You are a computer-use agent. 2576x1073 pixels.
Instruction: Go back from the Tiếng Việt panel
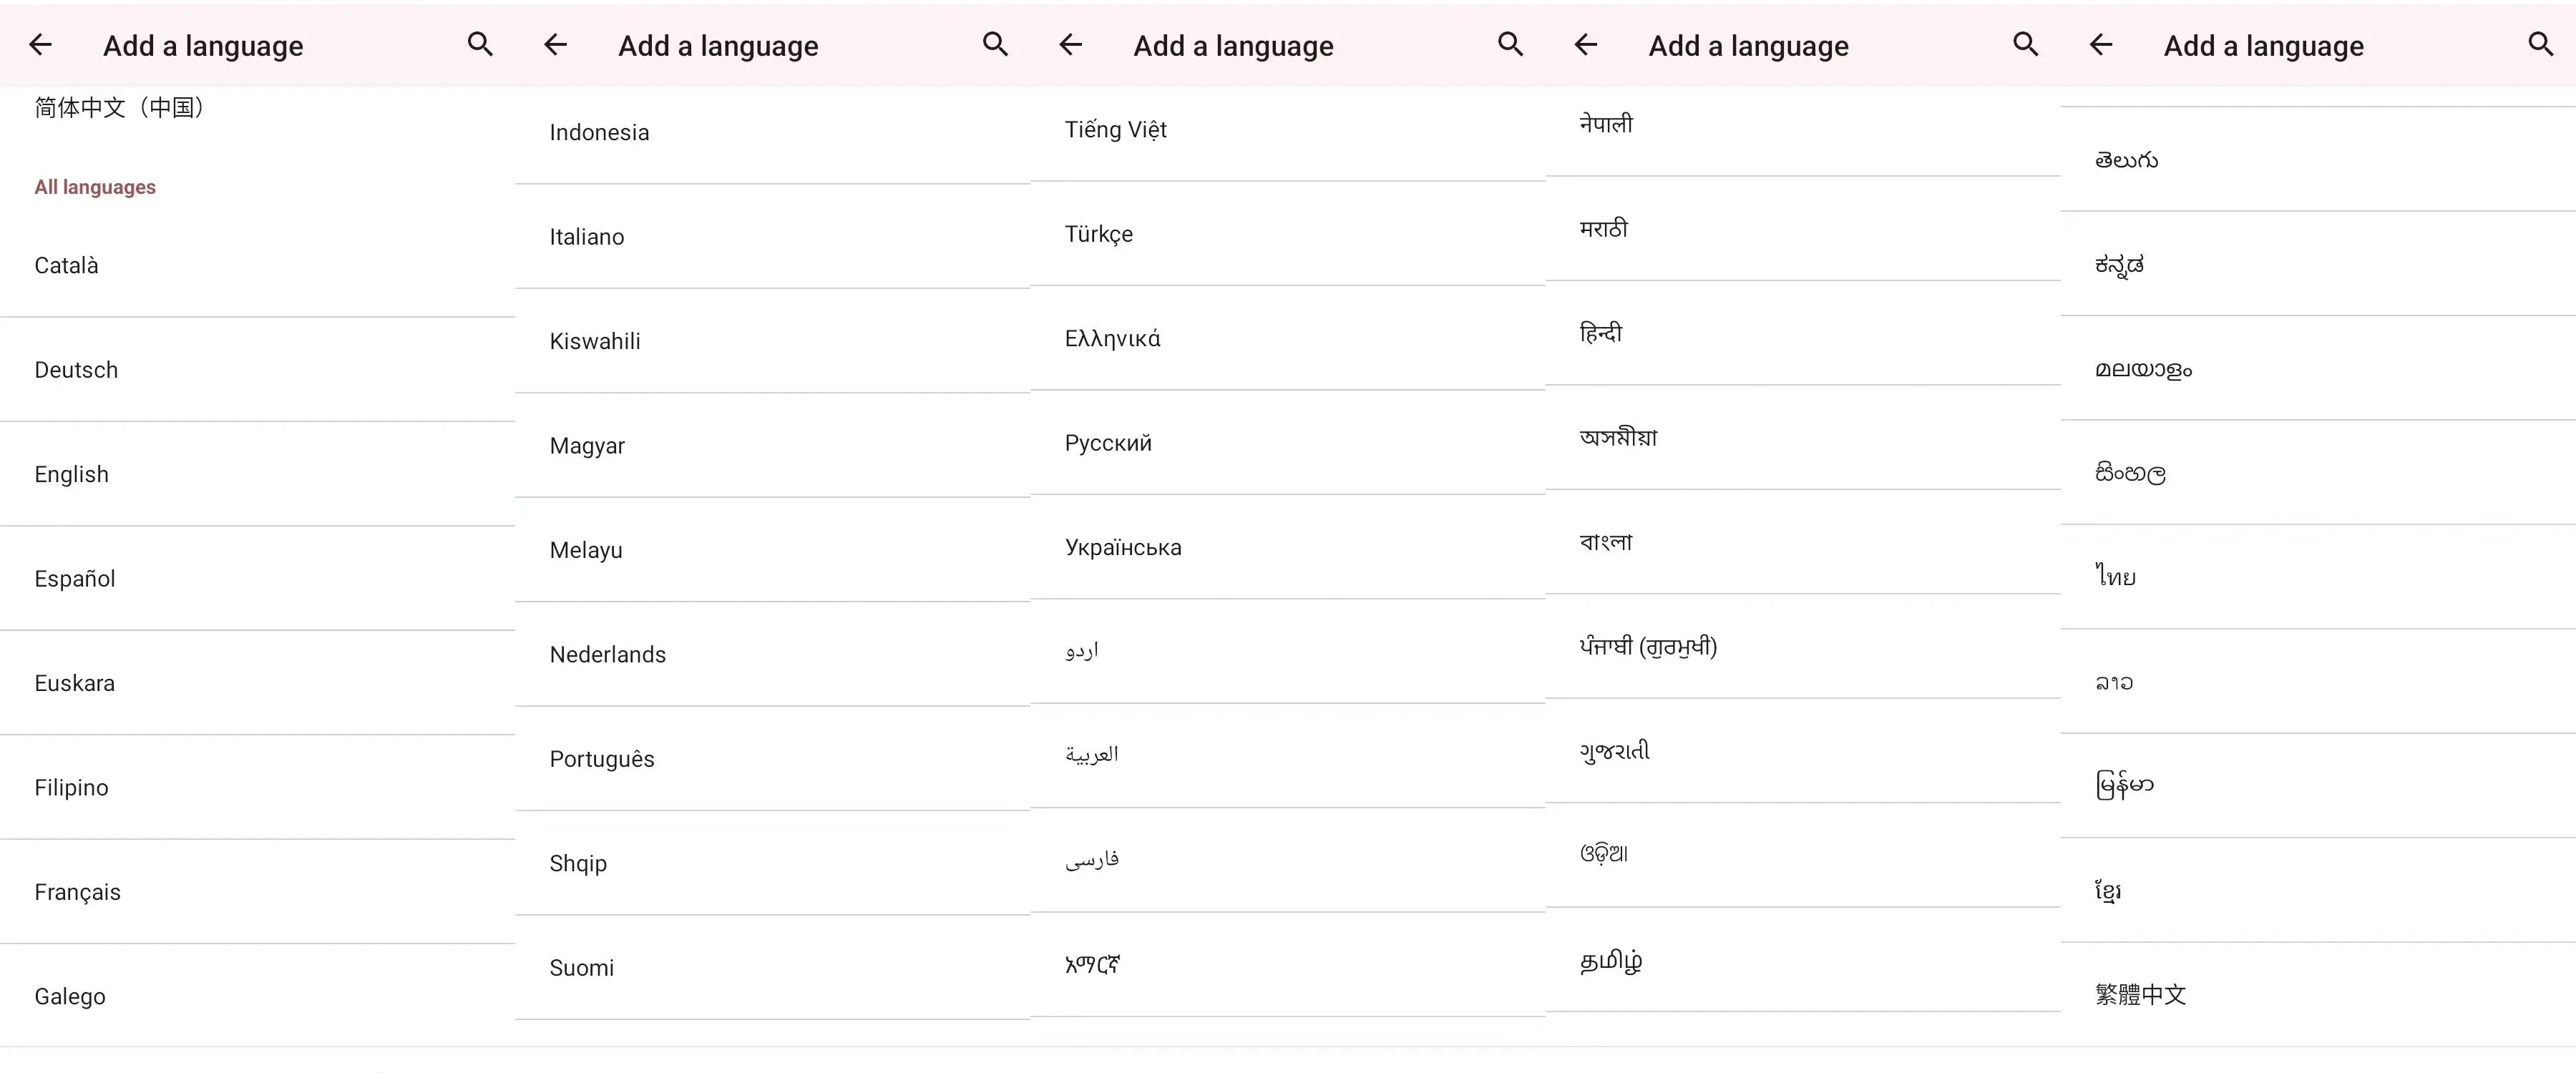pyautogui.click(x=1070, y=44)
